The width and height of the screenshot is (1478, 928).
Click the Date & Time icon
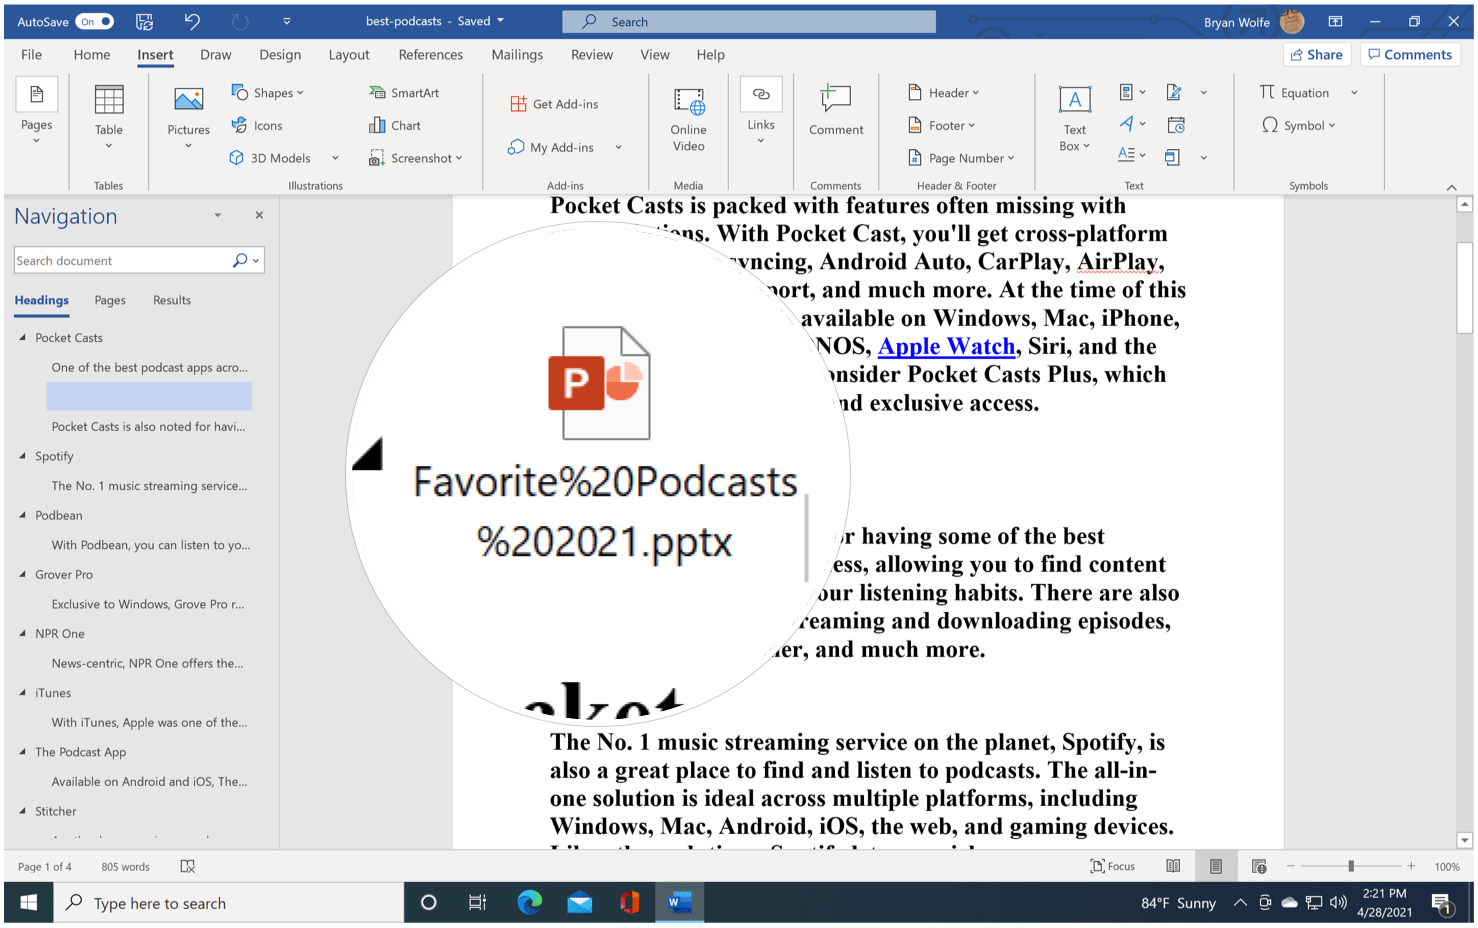coord(1176,125)
